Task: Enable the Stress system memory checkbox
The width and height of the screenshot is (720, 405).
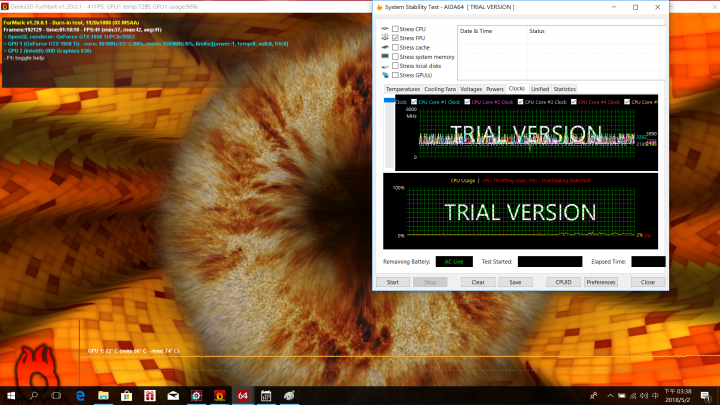Action: [395, 56]
